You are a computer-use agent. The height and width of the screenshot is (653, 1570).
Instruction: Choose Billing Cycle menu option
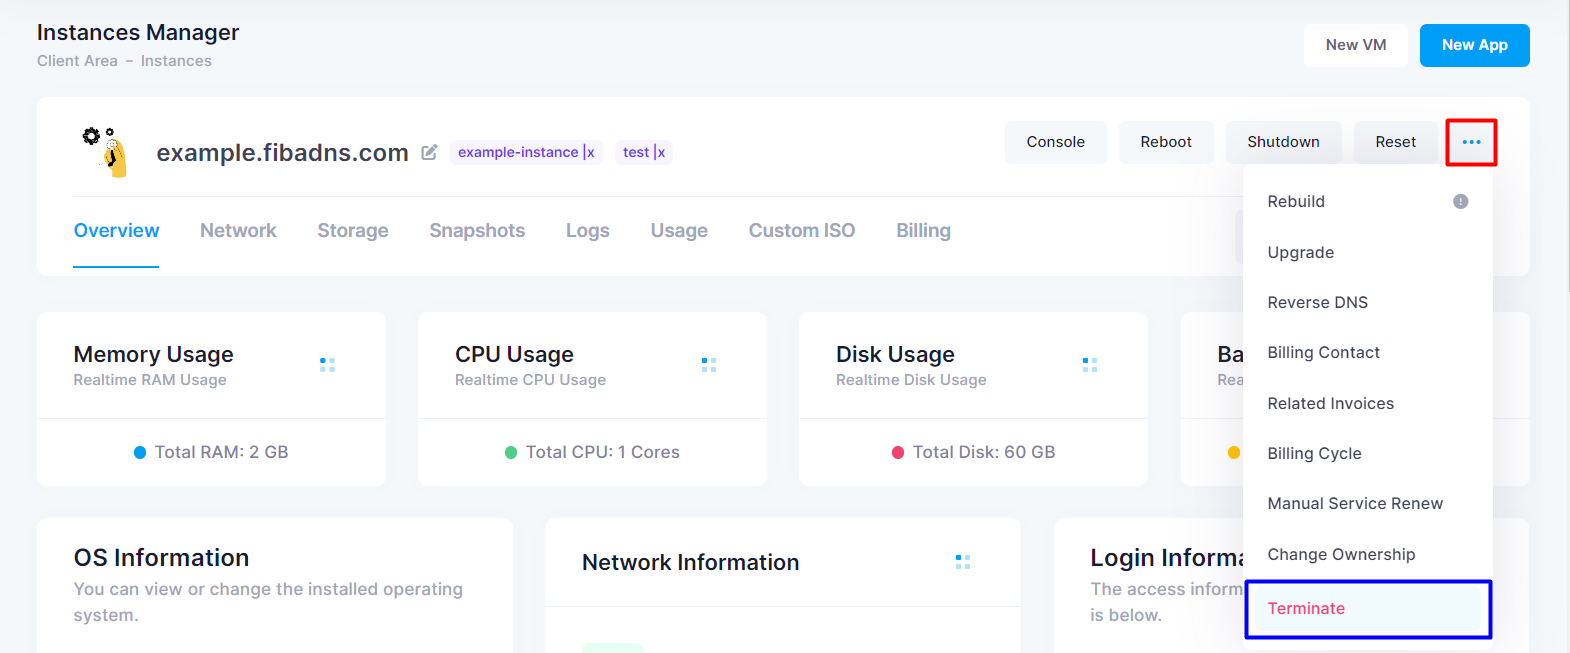[1315, 453]
